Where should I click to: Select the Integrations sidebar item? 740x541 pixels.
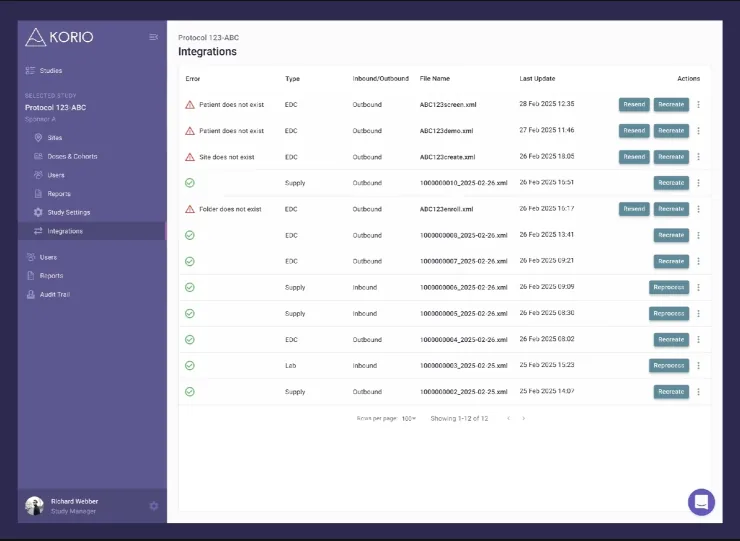pyautogui.click(x=92, y=231)
